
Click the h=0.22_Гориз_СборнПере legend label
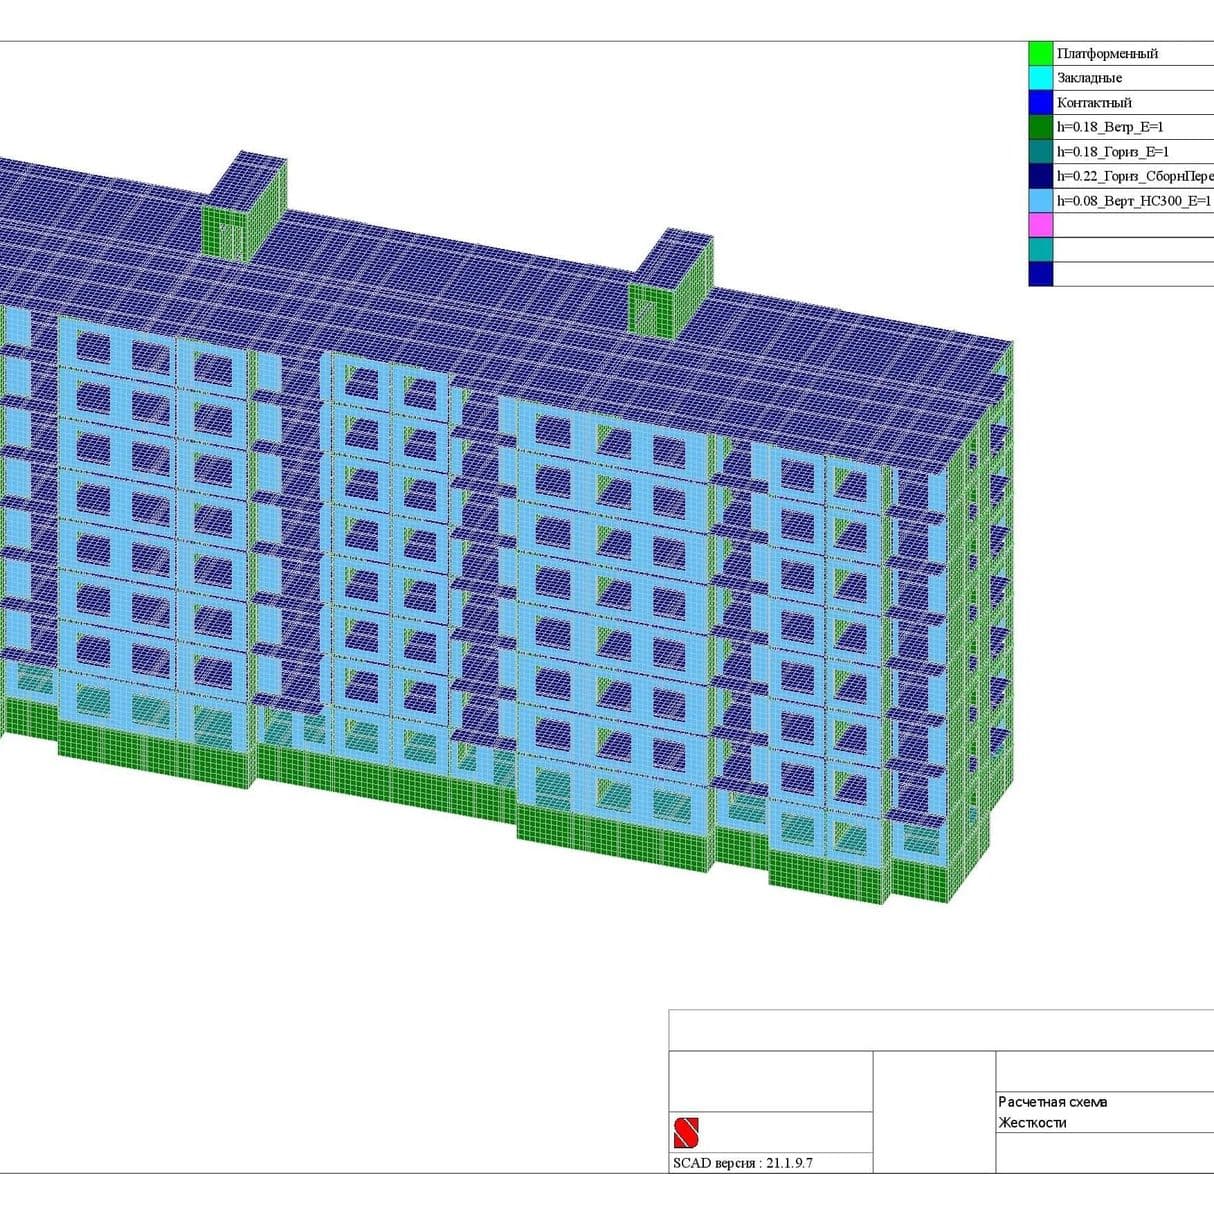point(1134,176)
